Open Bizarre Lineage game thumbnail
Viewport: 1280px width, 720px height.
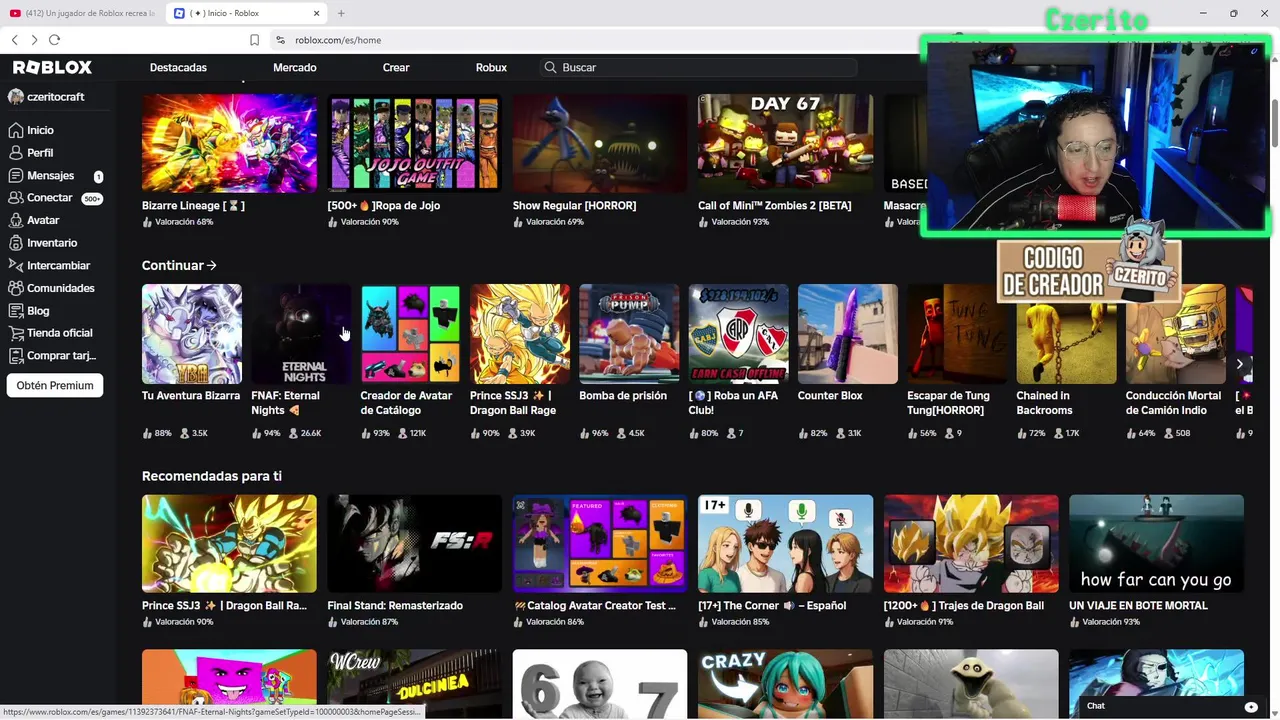point(229,143)
